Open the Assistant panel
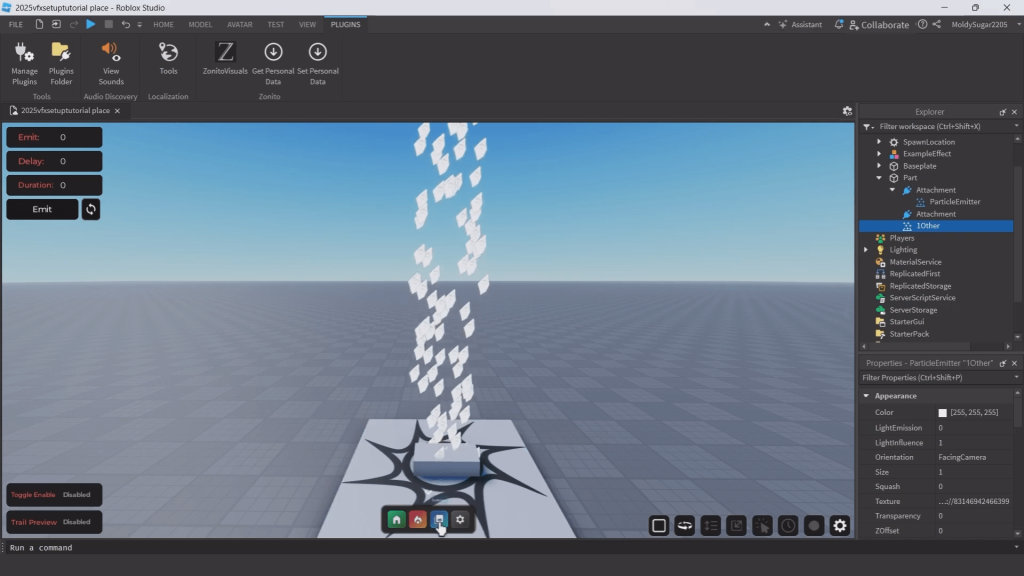This screenshot has width=1024, height=576. 800,24
